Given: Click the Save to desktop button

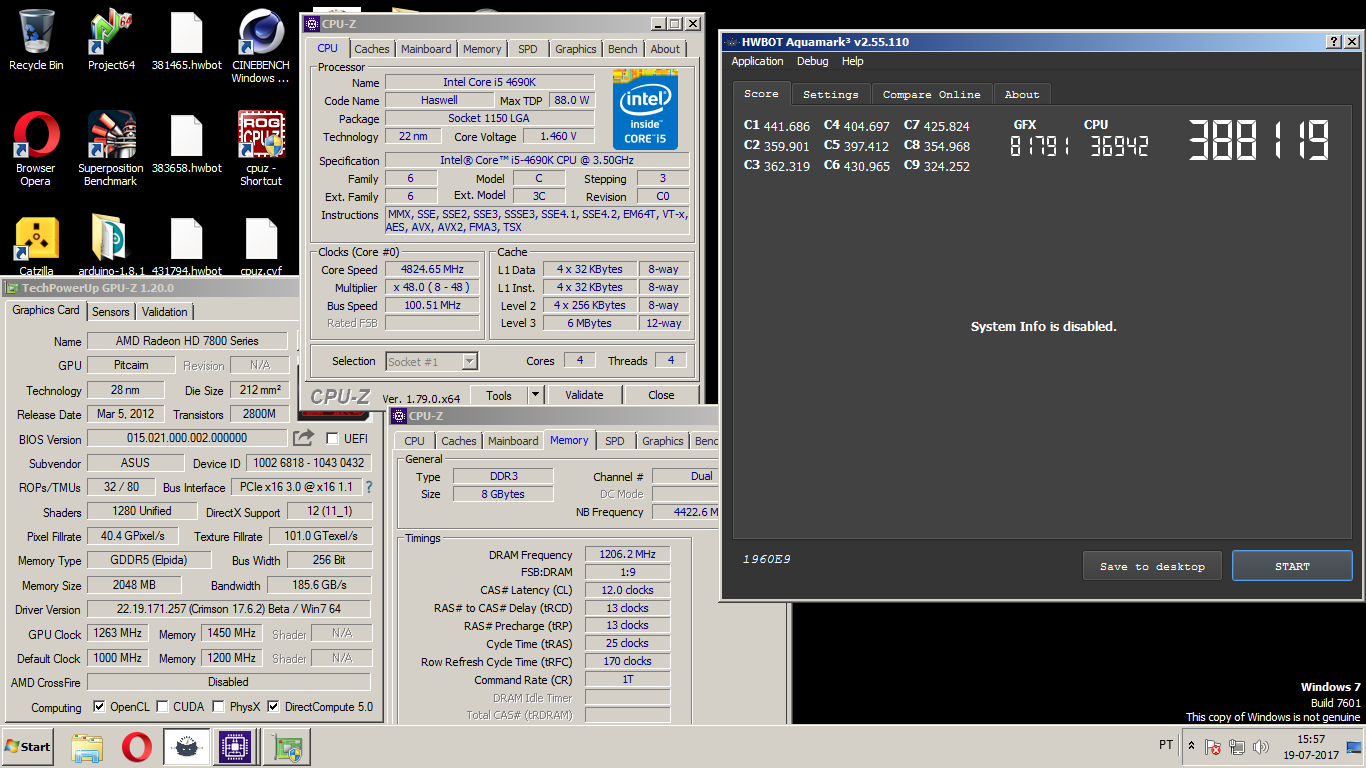Looking at the screenshot, I should pyautogui.click(x=1152, y=566).
